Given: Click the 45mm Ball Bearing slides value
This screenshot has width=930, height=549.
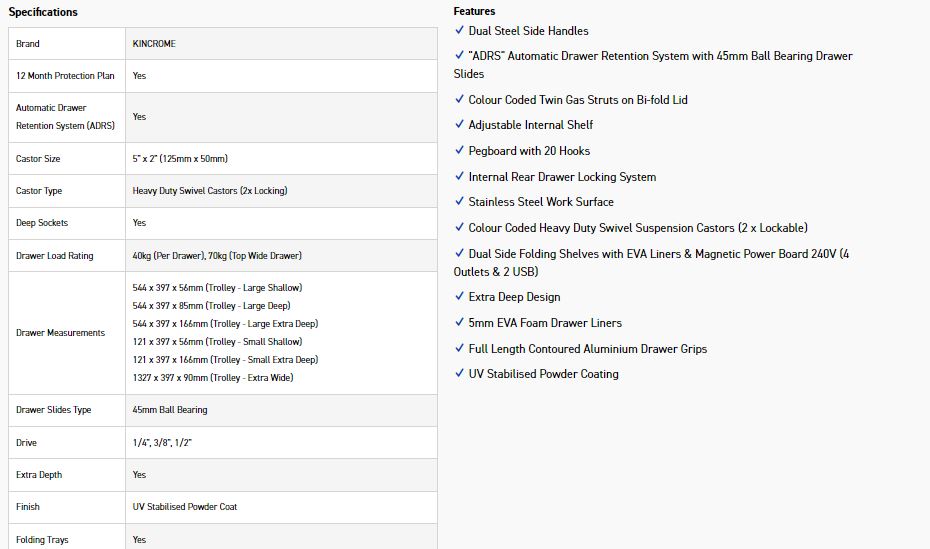Looking at the screenshot, I should pyautogui.click(x=170, y=410).
